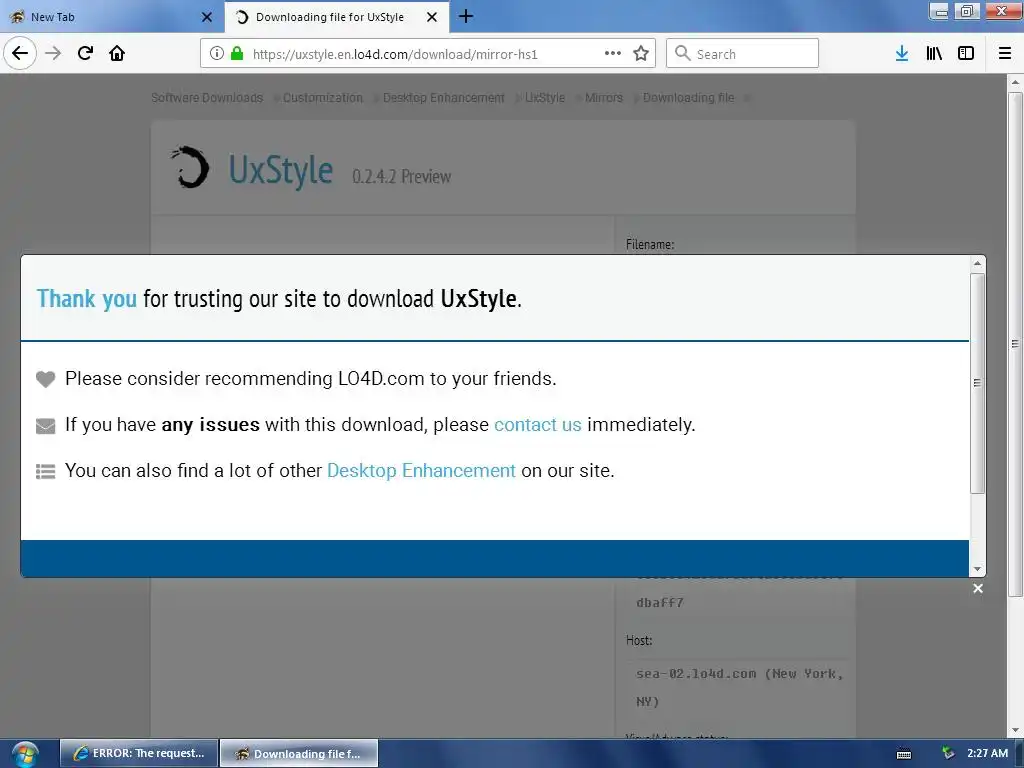1024x768 pixels.
Task: Open Customization breadcrumb
Action: [323, 97]
